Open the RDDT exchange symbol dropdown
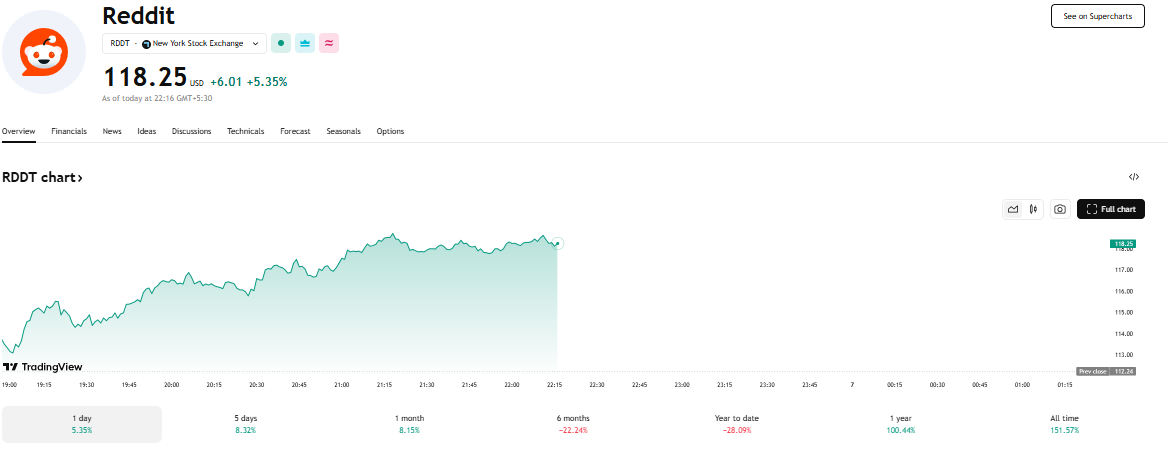Image resolution: width=1168 pixels, height=460 pixels. coord(184,43)
